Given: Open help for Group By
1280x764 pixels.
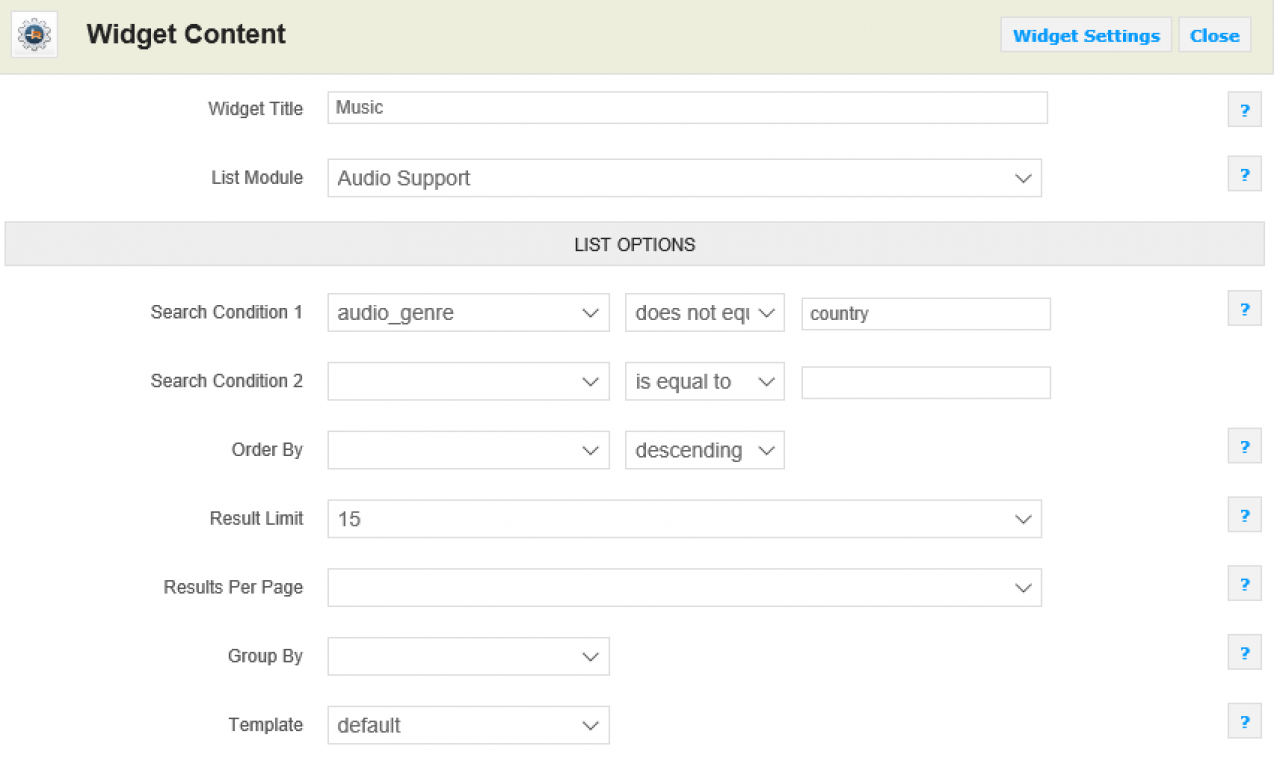Looking at the screenshot, I should click(x=1244, y=653).
